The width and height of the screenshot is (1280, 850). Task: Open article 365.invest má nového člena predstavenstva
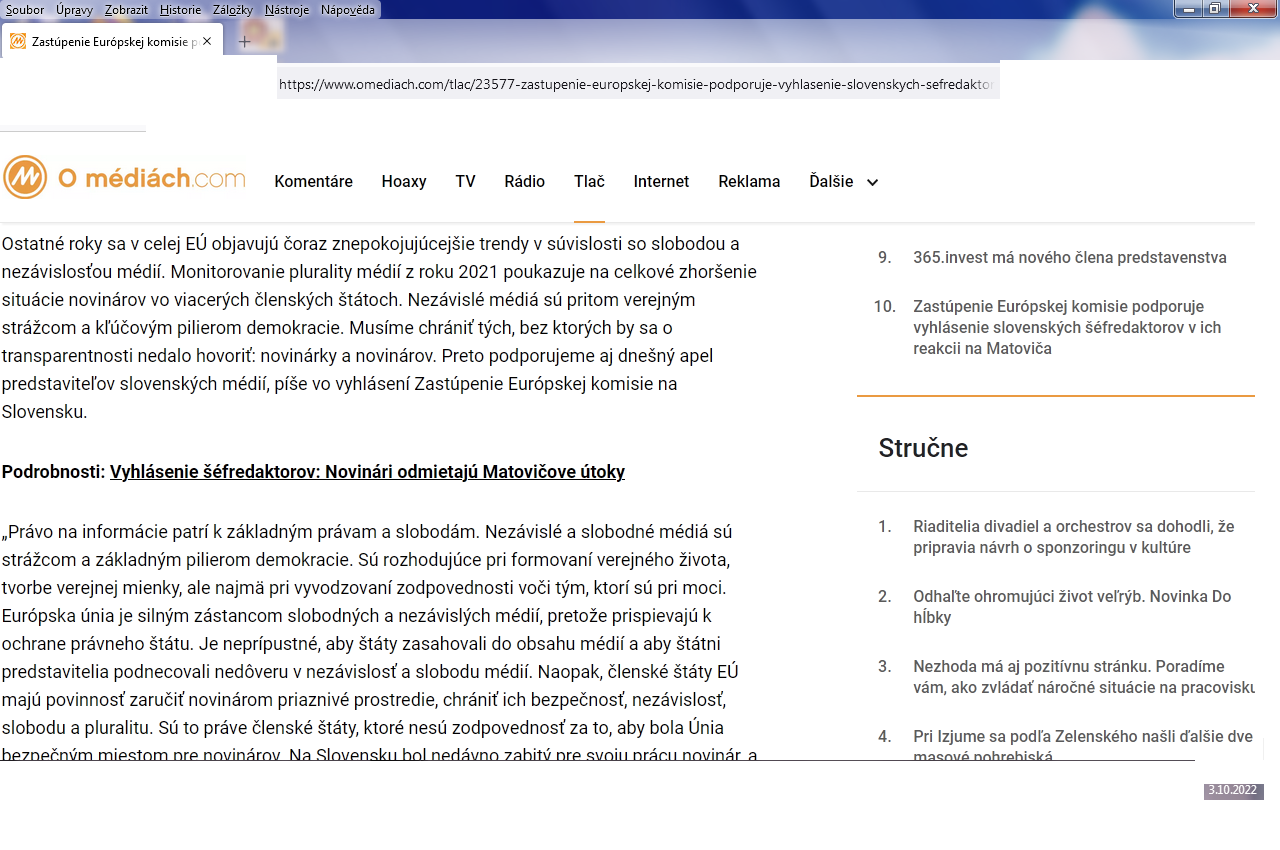tap(1070, 257)
